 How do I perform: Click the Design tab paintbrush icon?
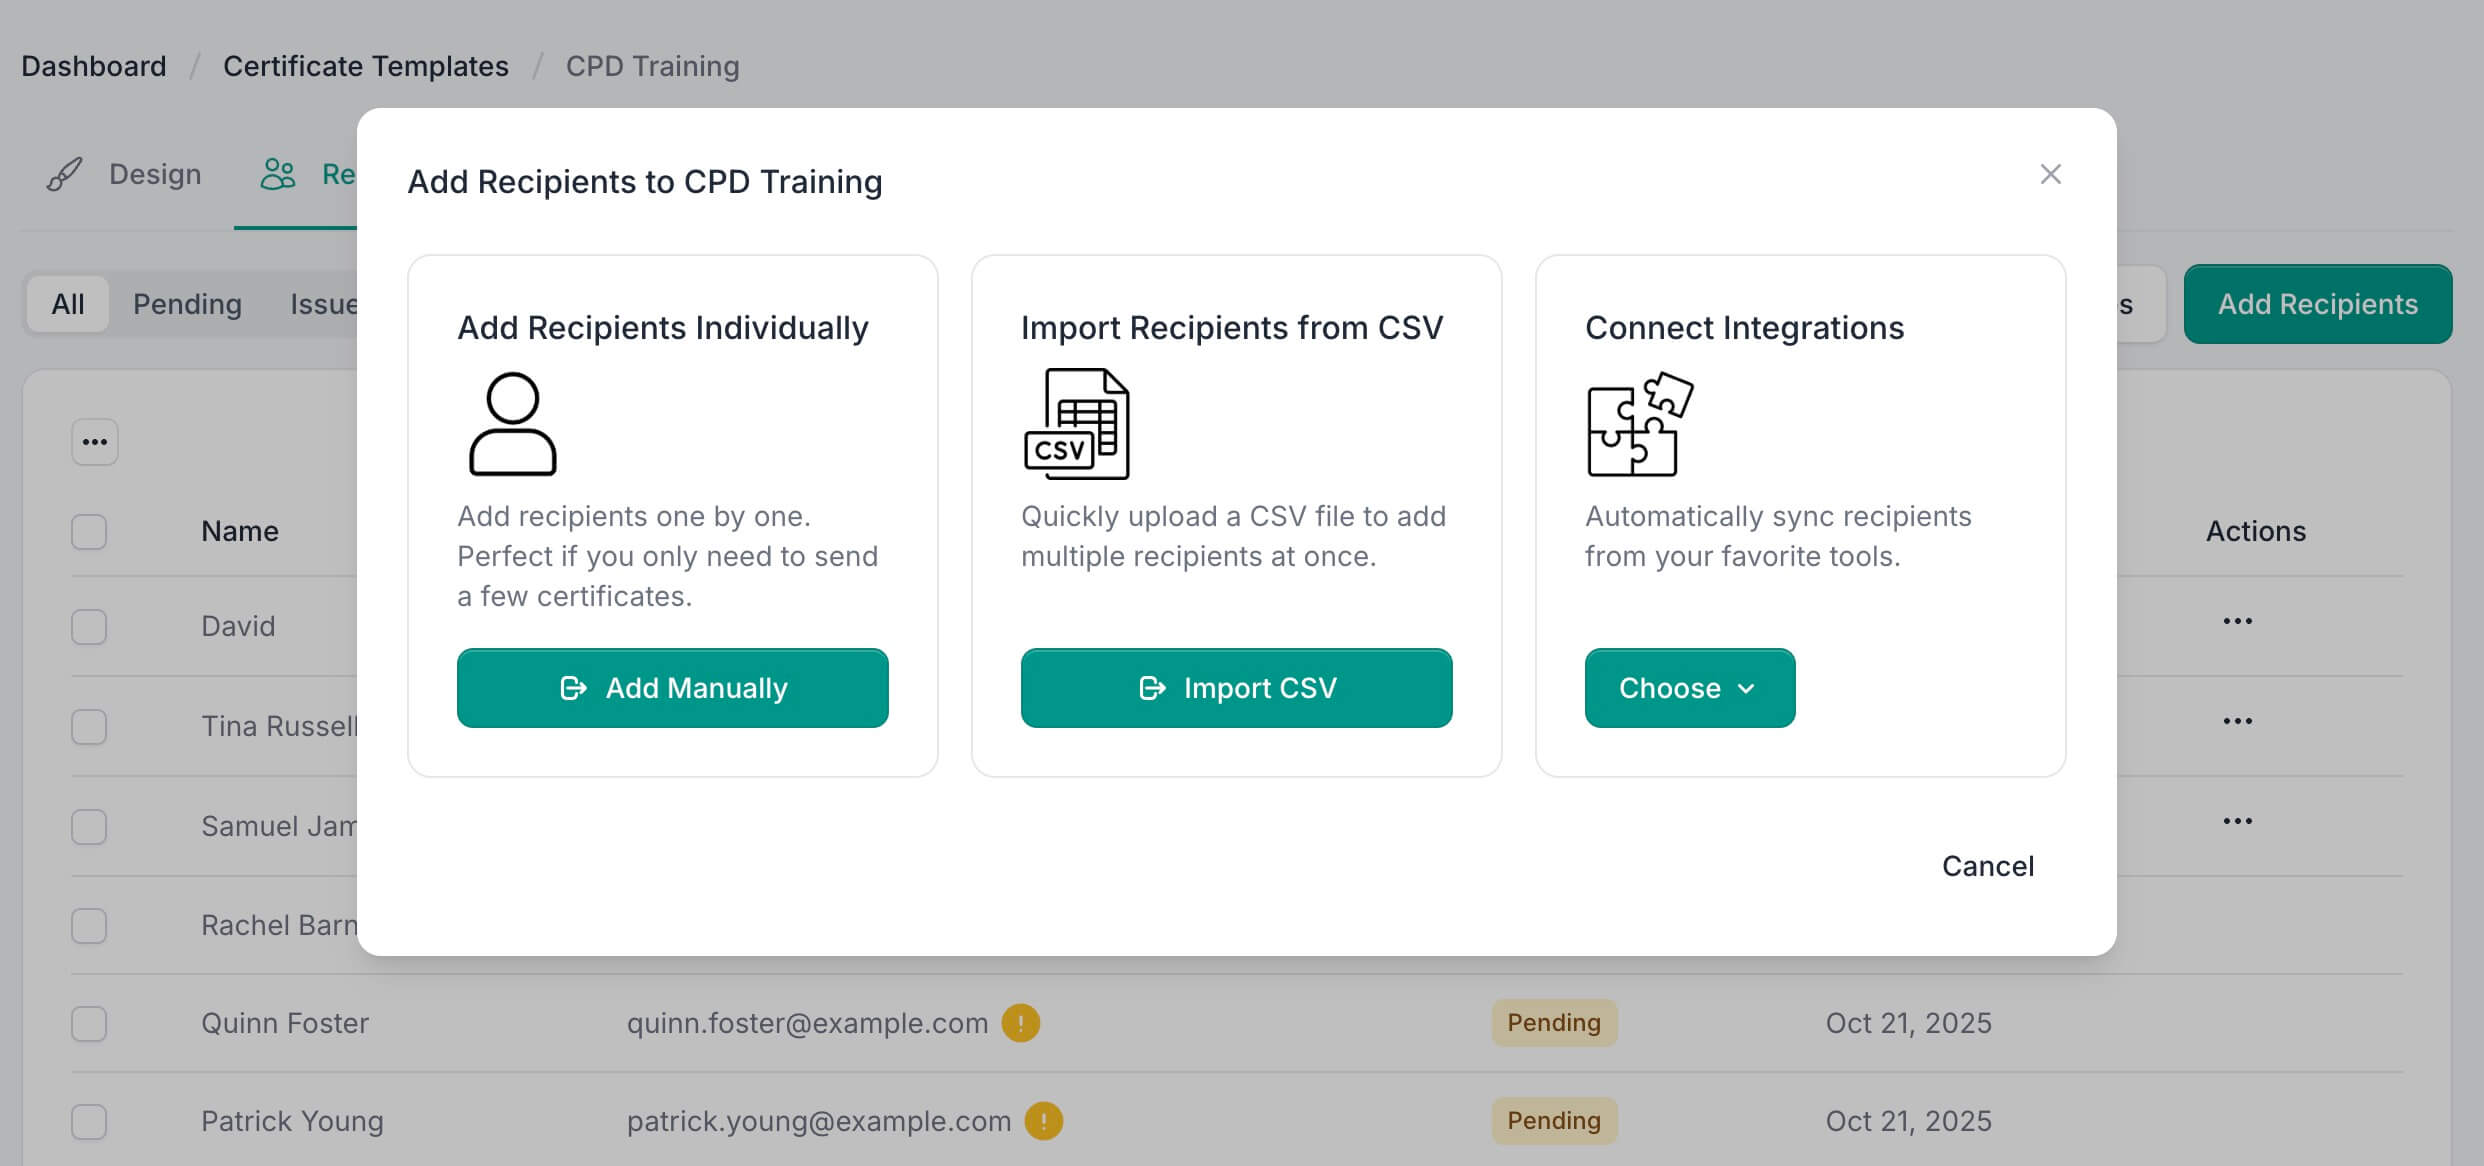click(x=65, y=174)
